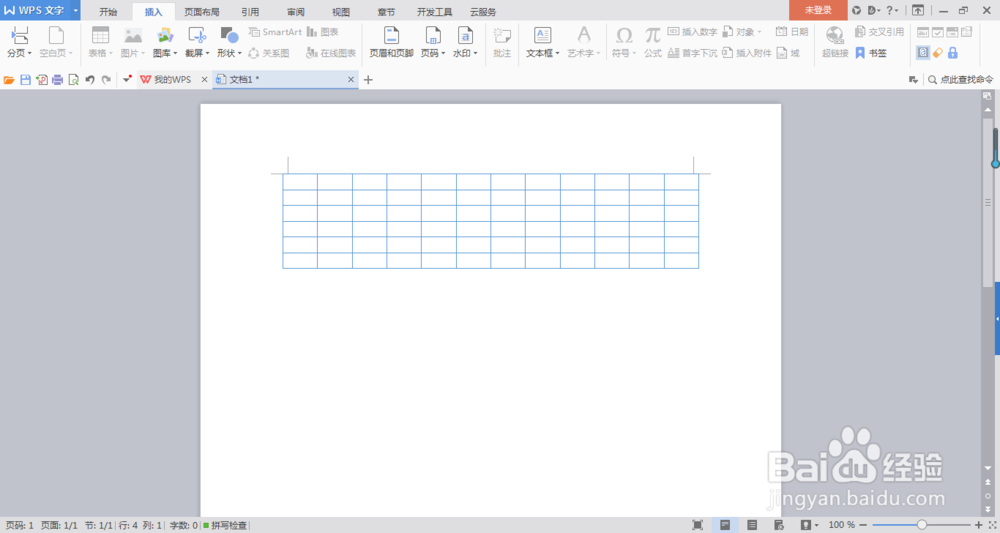This screenshot has width=1000, height=533.
Task: Switch to outline view icon in status bar
Action: (752, 525)
